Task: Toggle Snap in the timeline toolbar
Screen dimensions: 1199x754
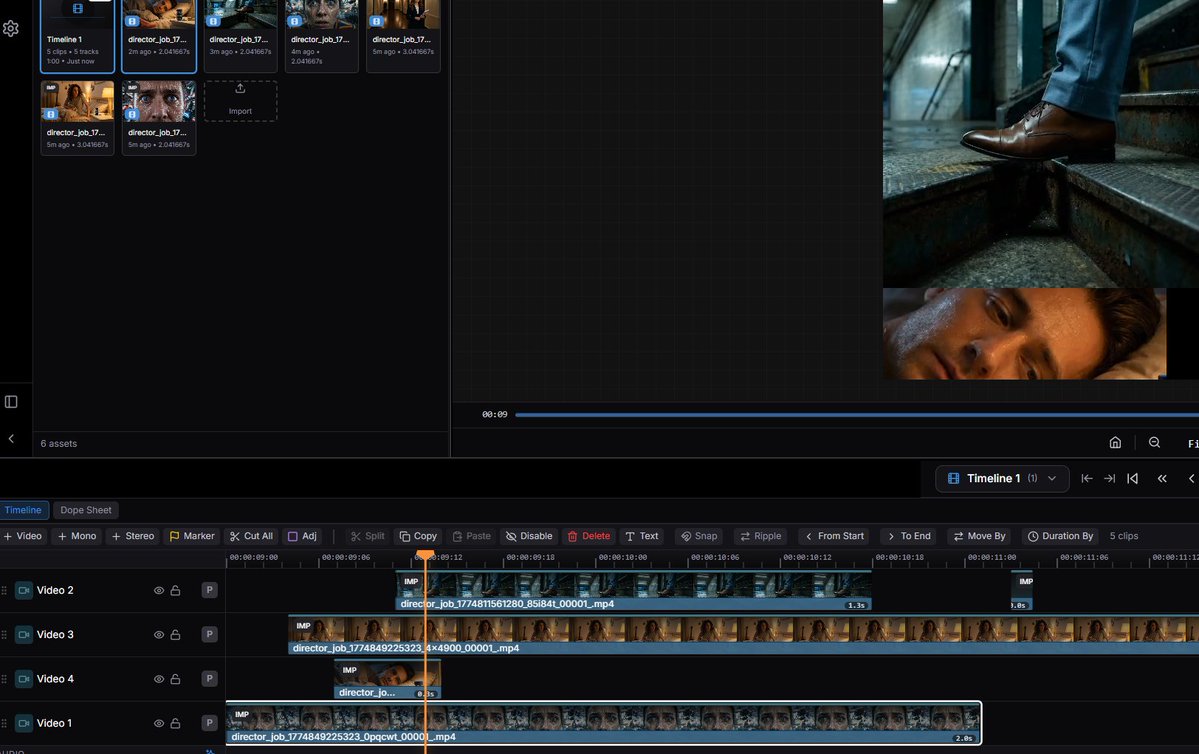Action: tap(699, 536)
